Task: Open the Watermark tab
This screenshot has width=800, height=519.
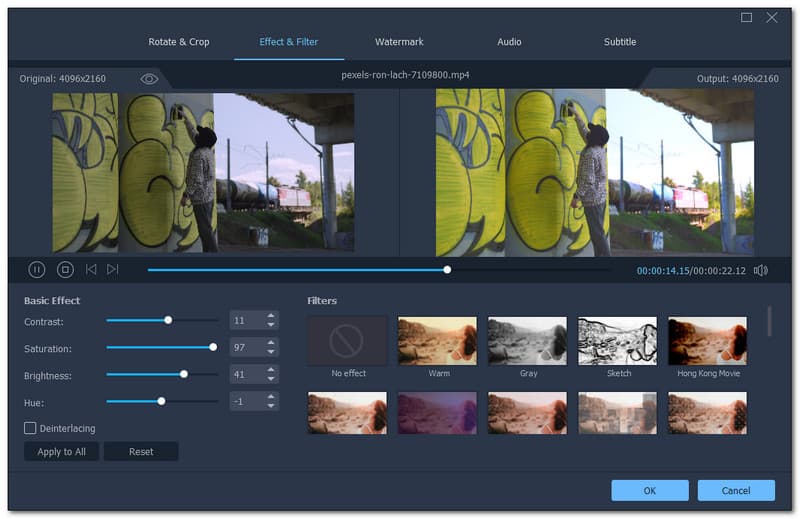Action: coord(399,42)
